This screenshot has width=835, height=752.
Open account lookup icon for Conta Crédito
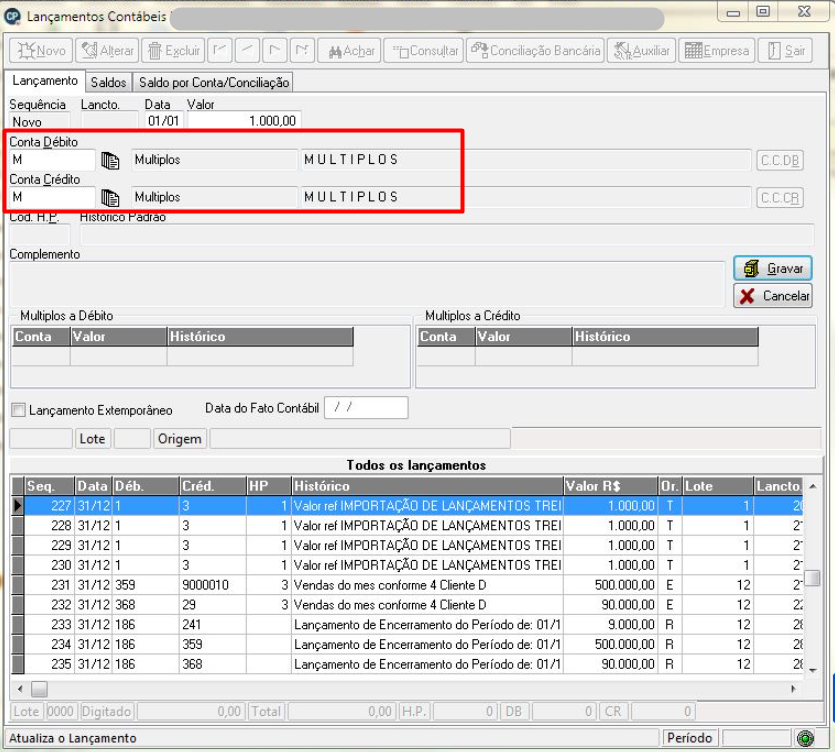click(110, 198)
